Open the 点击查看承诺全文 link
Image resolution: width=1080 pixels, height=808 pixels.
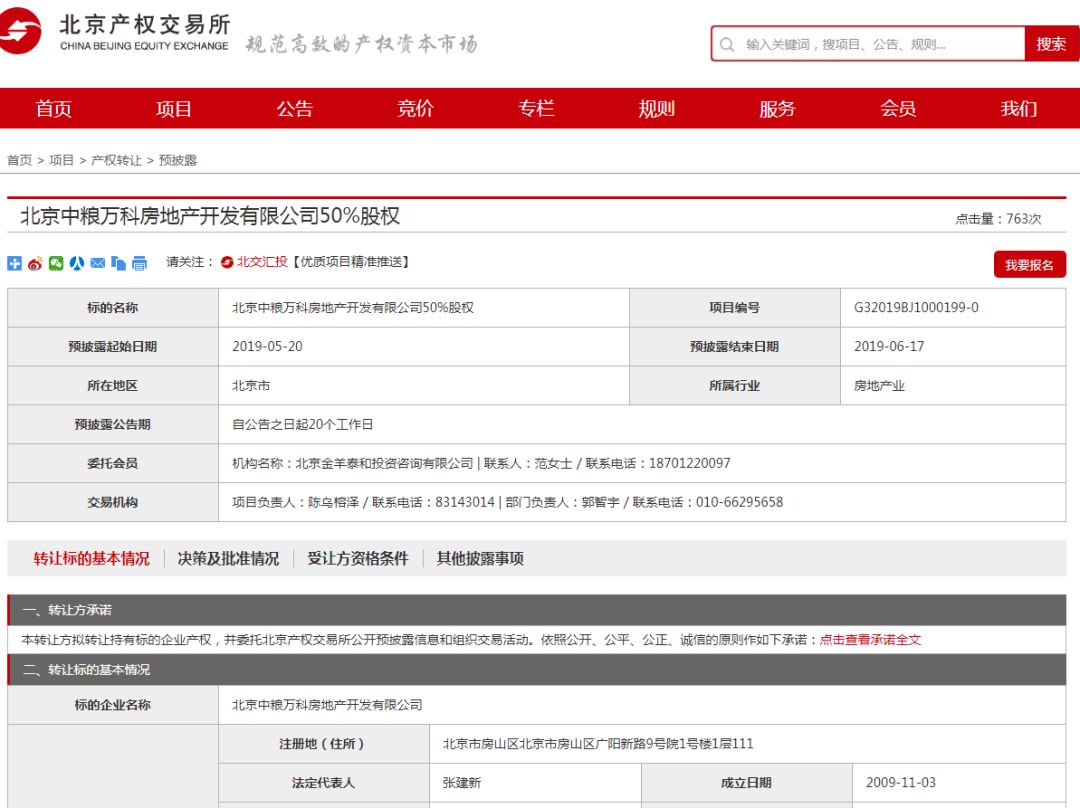click(x=870, y=640)
